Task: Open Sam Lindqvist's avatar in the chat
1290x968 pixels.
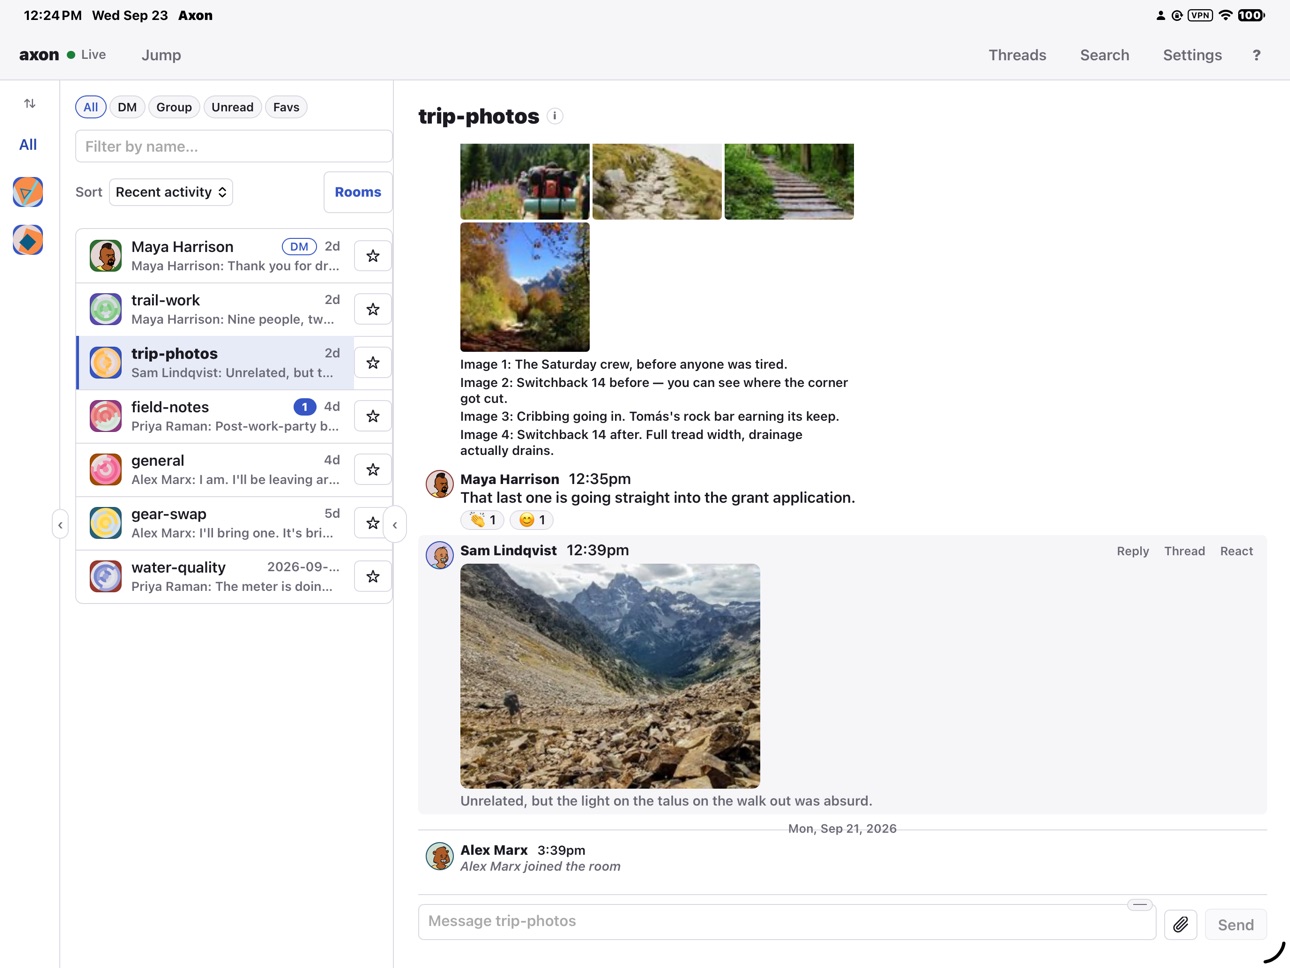Action: [x=439, y=555]
